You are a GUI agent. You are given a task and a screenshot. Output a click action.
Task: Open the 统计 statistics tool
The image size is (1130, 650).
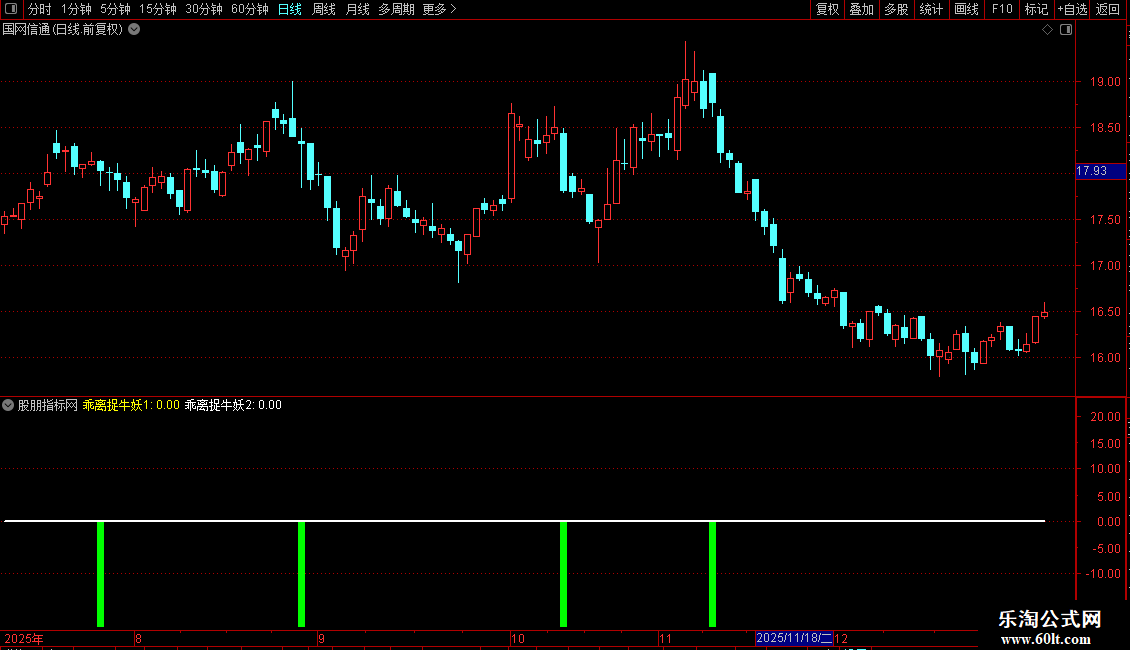pyautogui.click(x=931, y=9)
